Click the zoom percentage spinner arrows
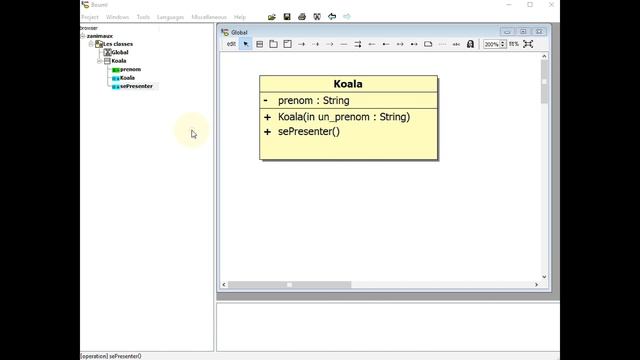Screen dimensions: 640x360 click(x=503, y=44)
